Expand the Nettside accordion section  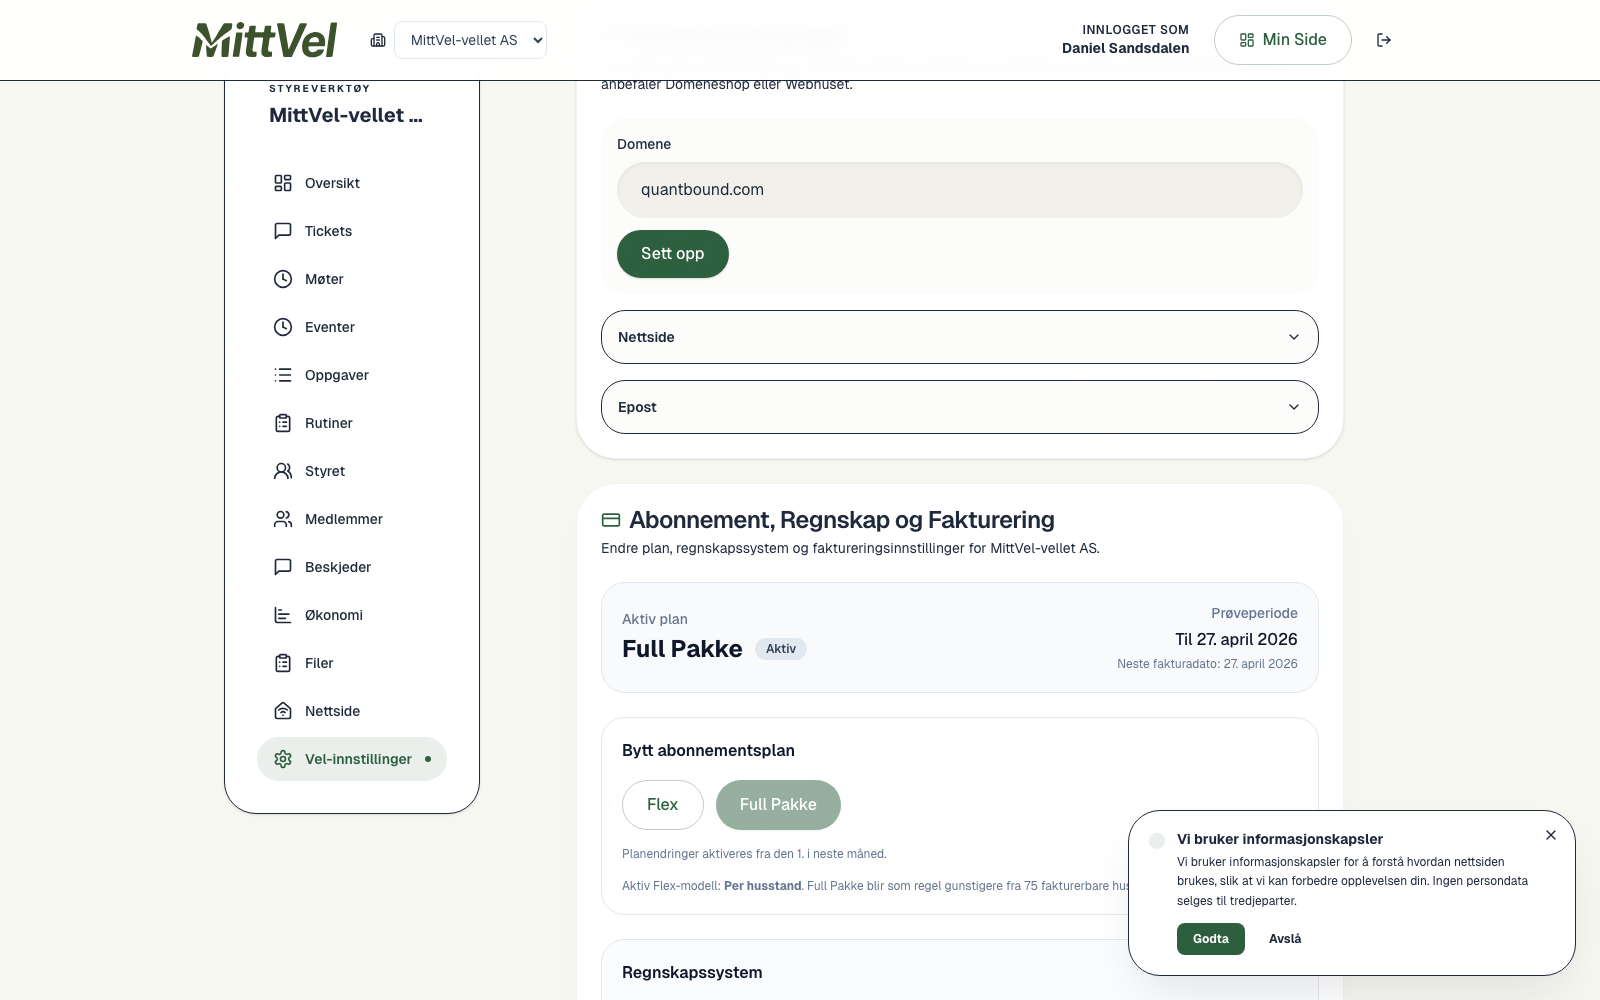click(960, 337)
